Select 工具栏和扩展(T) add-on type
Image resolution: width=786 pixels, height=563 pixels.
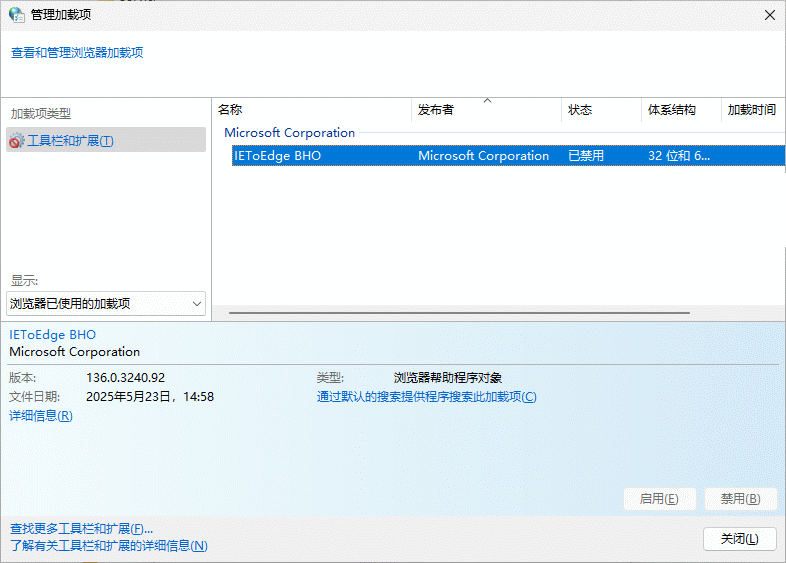(x=106, y=140)
